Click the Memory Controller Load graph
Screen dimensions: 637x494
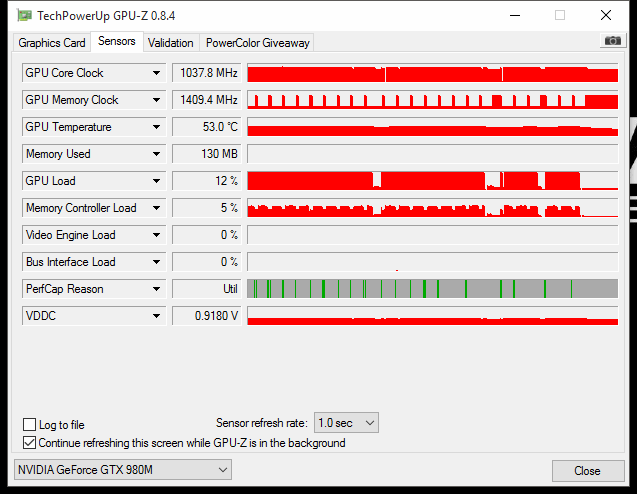coord(433,208)
